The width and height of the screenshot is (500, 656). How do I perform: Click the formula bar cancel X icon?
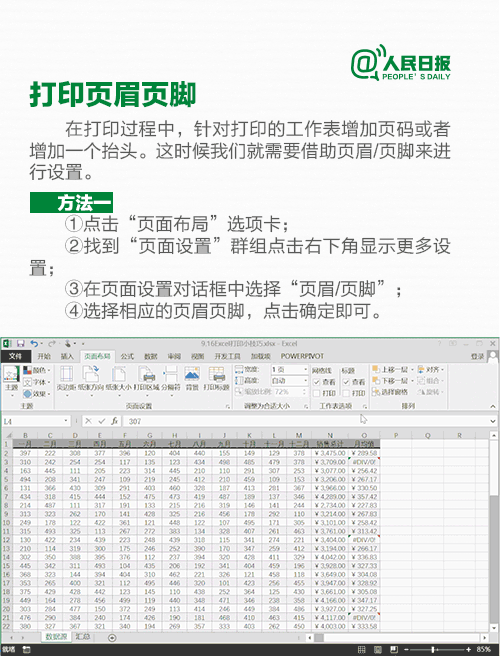[88, 421]
